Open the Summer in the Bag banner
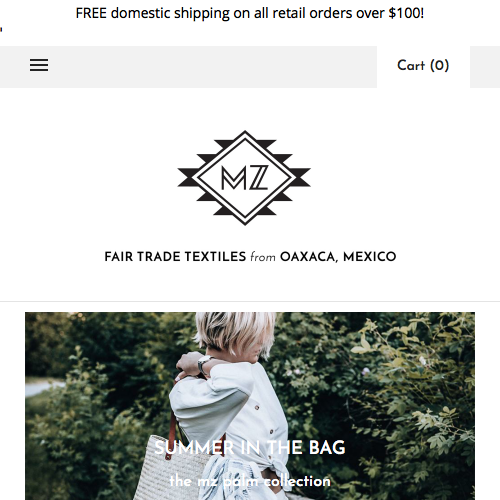Viewport: 500px width, 500px height. coord(250,406)
